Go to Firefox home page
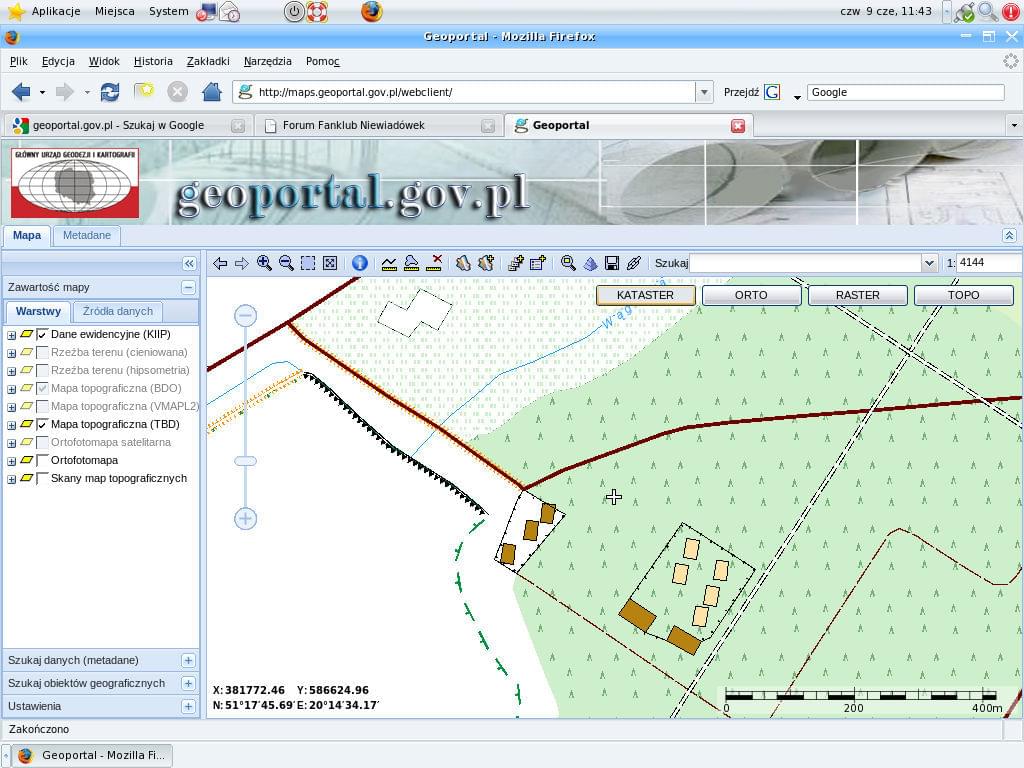This screenshot has width=1024, height=768. [x=212, y=91]
